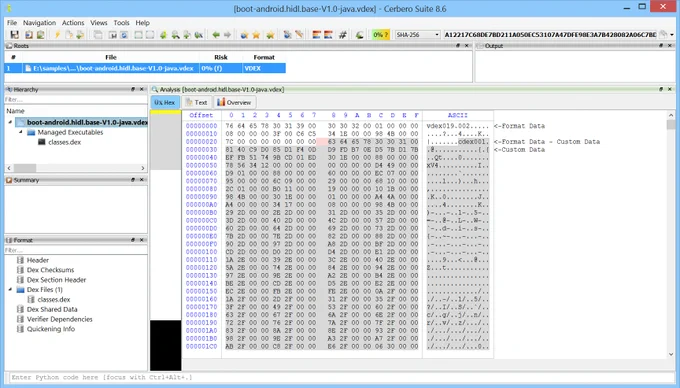Click the Hierarchy filter input field
Screen dimensions: 680x388
75,100
